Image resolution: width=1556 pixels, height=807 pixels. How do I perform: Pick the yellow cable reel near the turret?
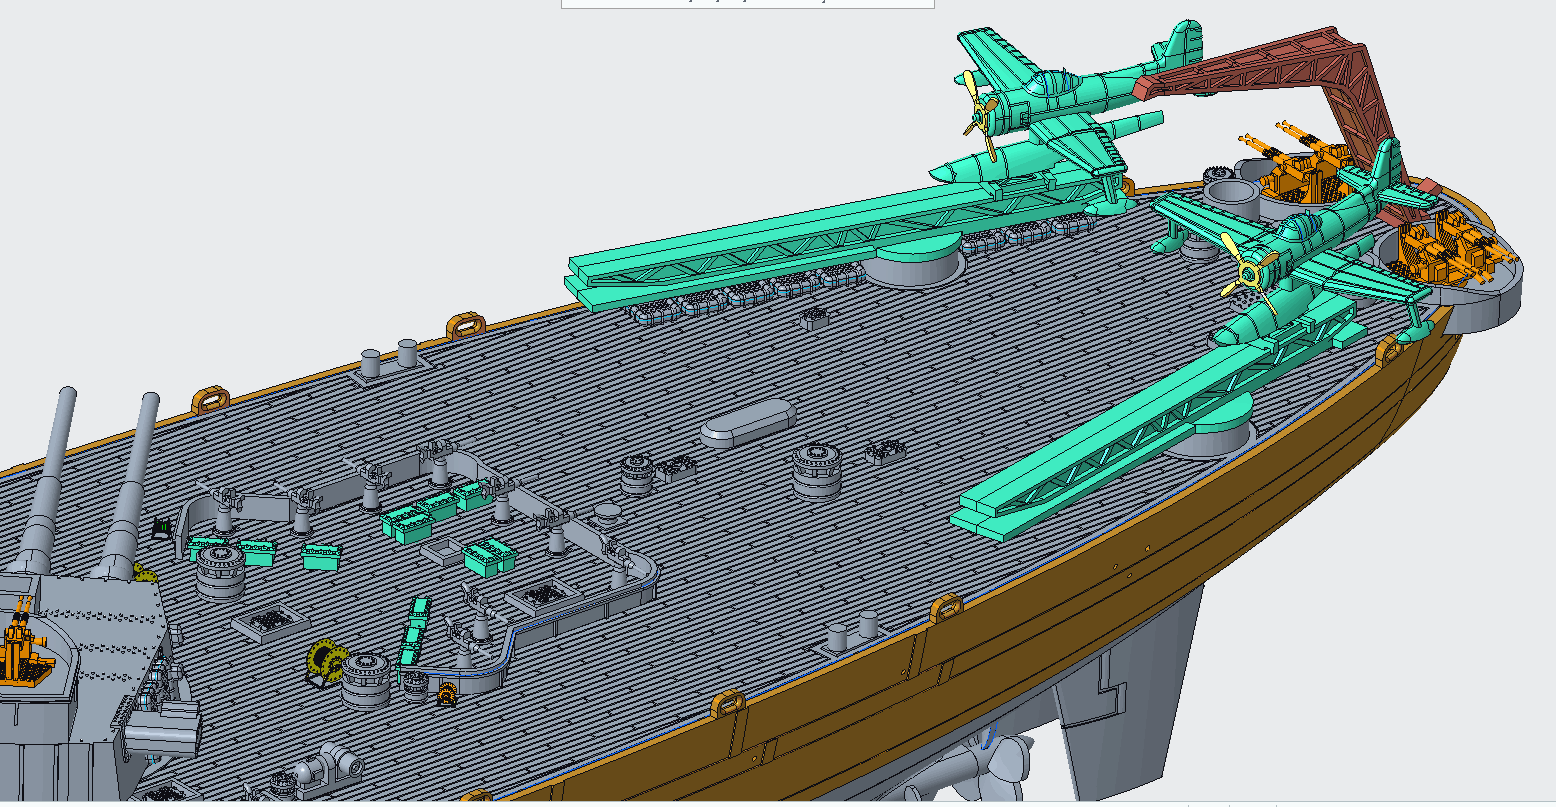tap(327, 660)
